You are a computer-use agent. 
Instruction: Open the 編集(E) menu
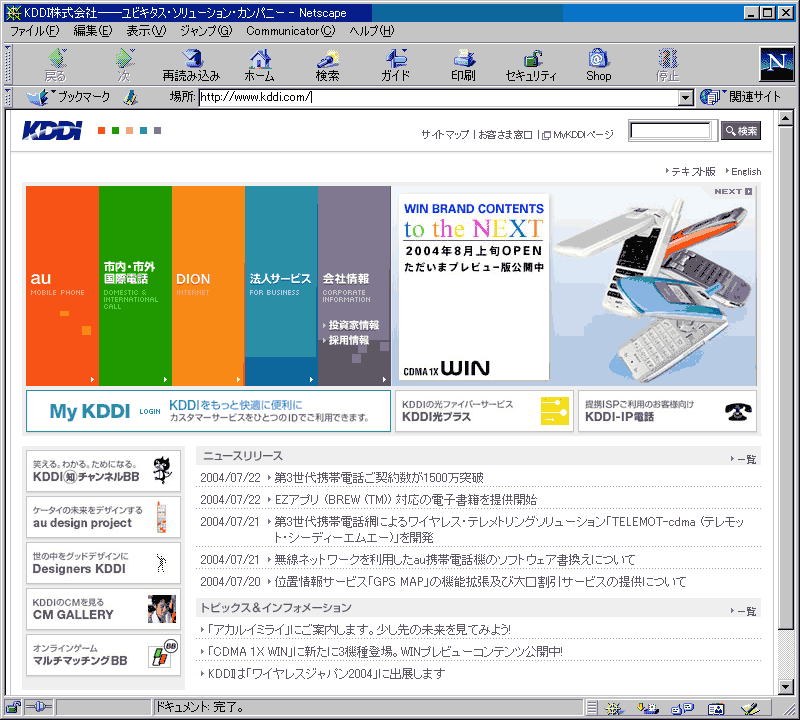[93, 31]
